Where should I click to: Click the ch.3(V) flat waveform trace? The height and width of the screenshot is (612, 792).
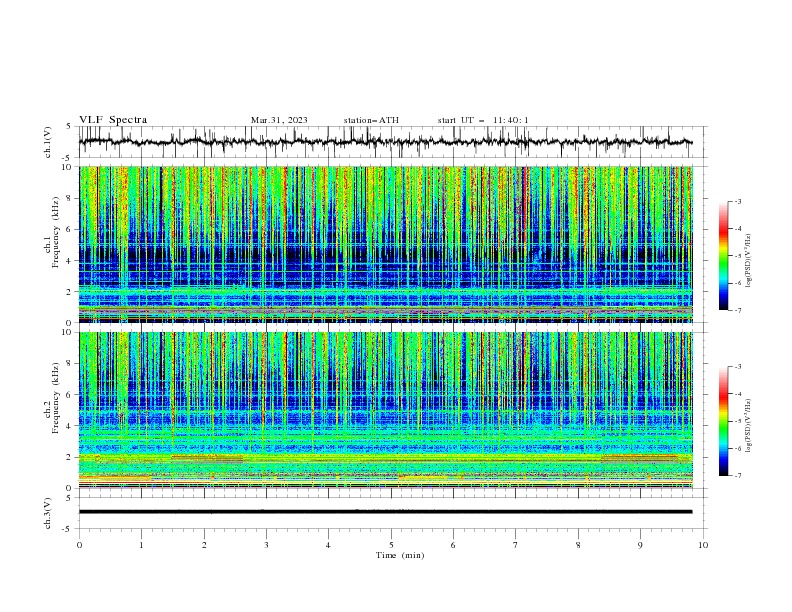coord(385,512)
